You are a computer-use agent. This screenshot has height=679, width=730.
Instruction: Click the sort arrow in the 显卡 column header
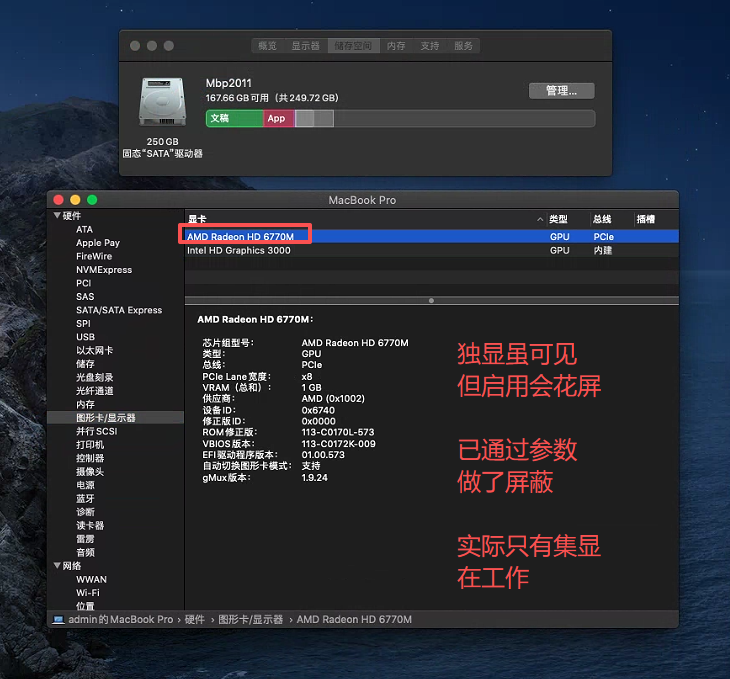(540, 219)
